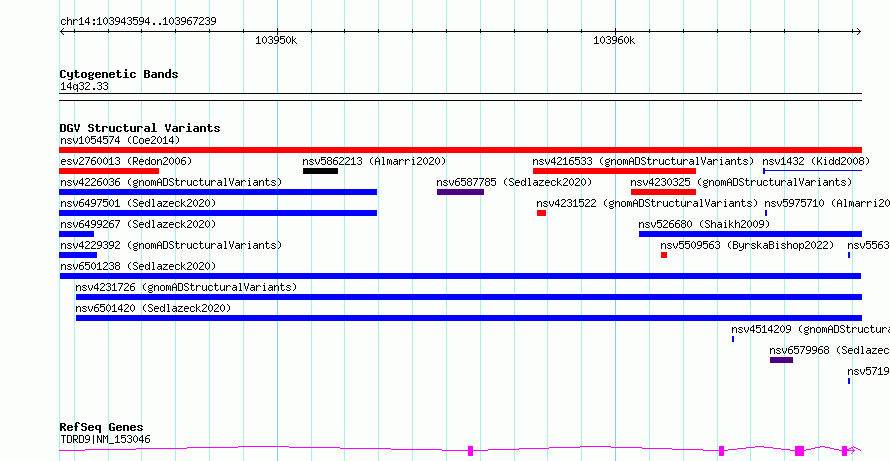Click the purple nsv6587785 variant bar
890x461 pixels.
pyautogui.click(x=460, y=192)
